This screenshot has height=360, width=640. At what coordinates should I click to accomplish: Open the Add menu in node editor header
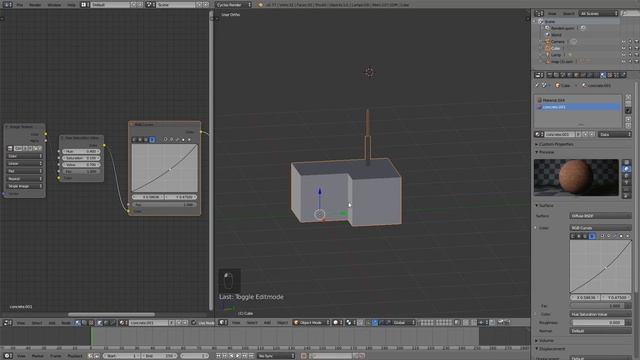pyautogui.click(x=52, y=322)
